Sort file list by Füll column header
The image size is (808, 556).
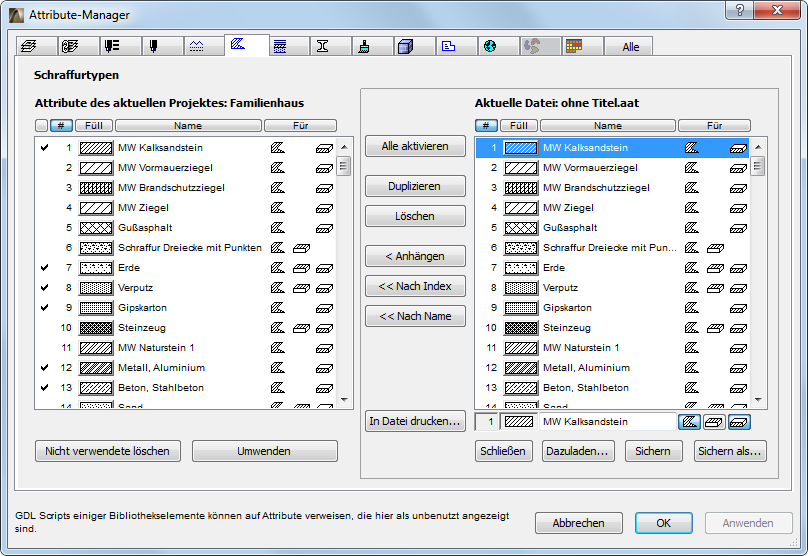[x=519, y=125]
